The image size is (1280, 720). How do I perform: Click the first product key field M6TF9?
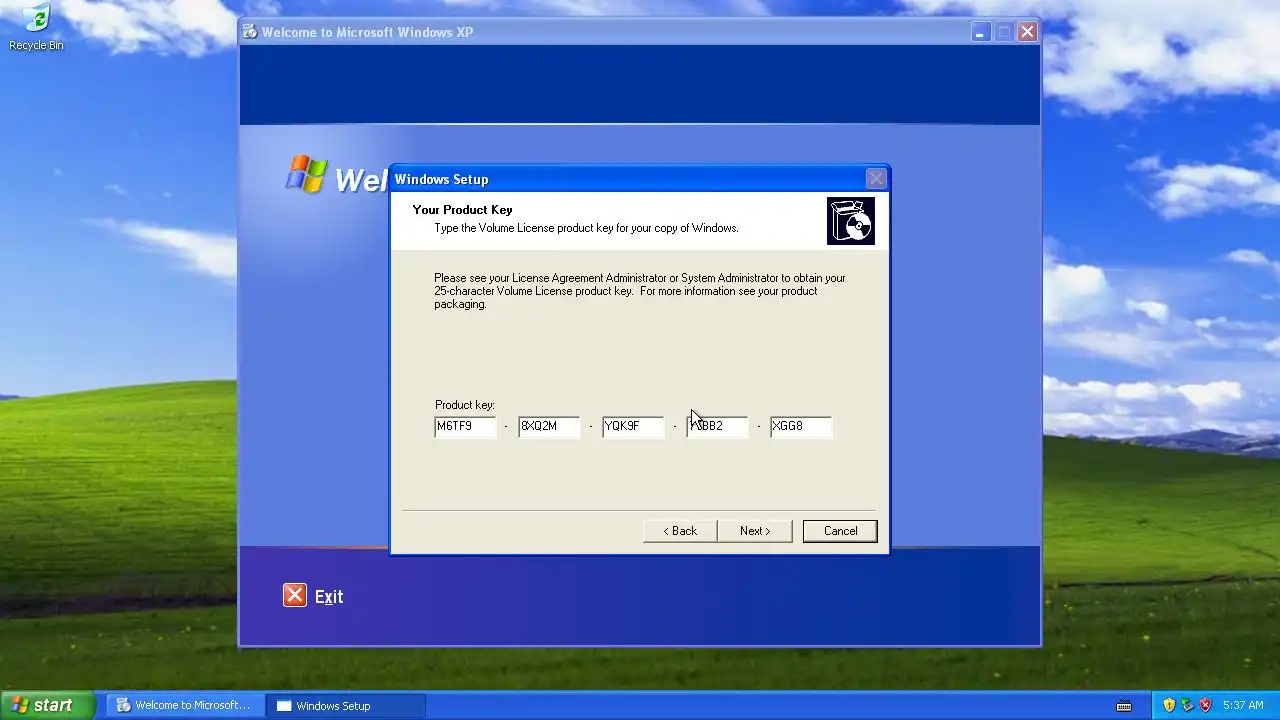[x=465, y=426]
